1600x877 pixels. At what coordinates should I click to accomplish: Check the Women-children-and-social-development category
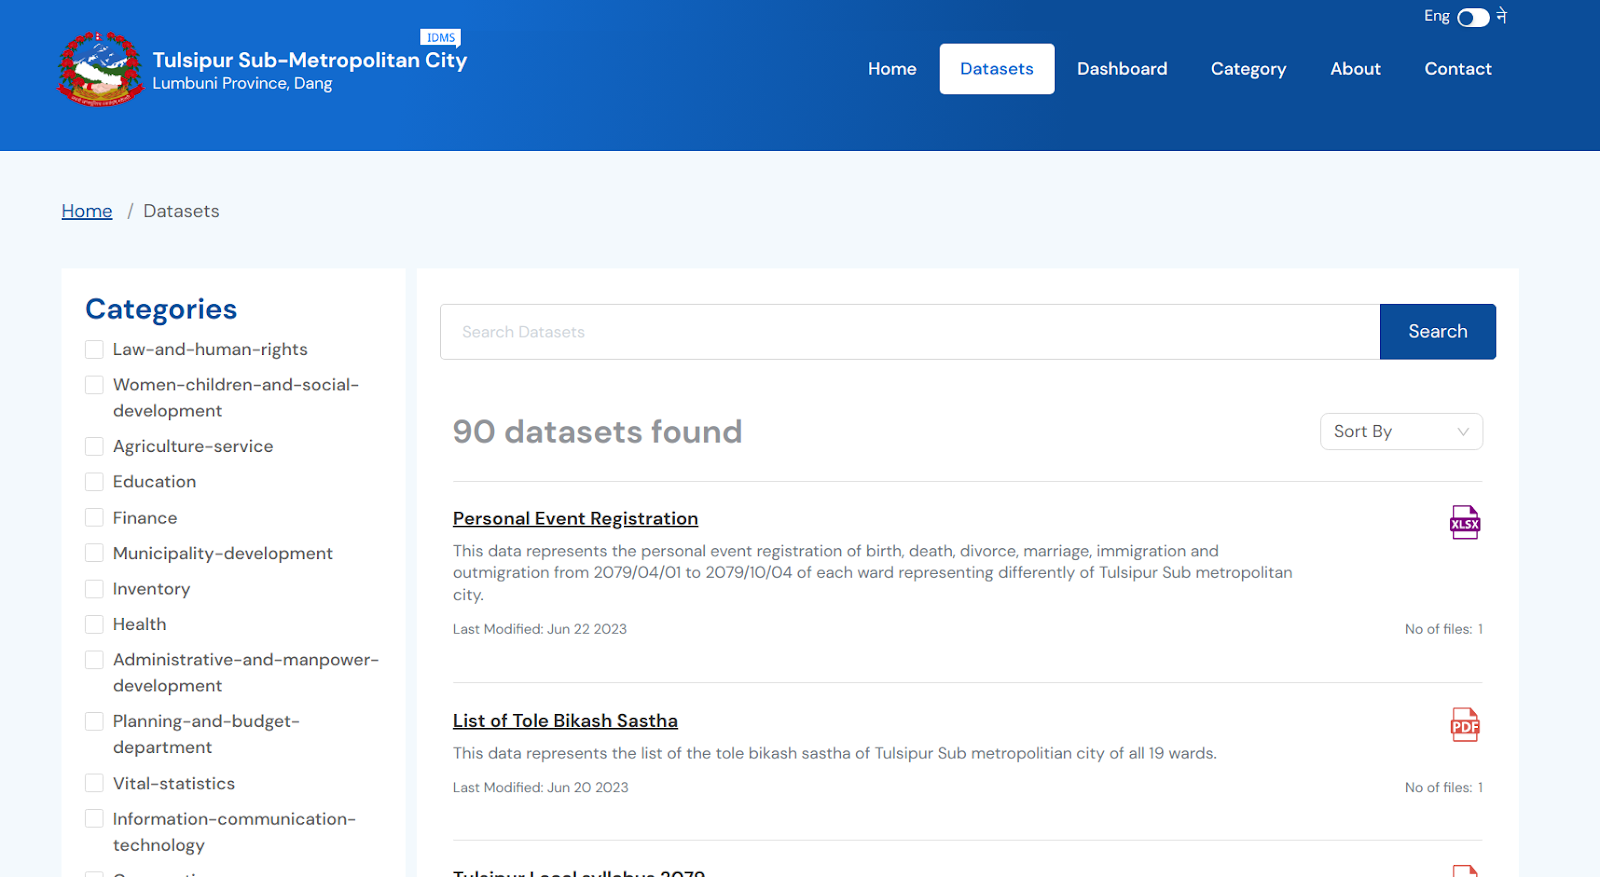[x=94, y=385]
